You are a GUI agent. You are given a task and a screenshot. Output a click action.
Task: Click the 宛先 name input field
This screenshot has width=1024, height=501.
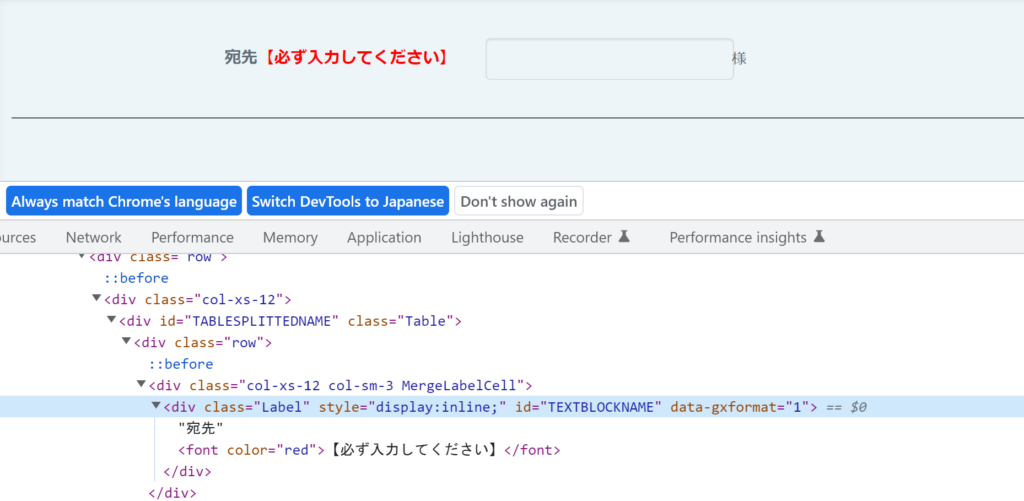coord(609,59)
